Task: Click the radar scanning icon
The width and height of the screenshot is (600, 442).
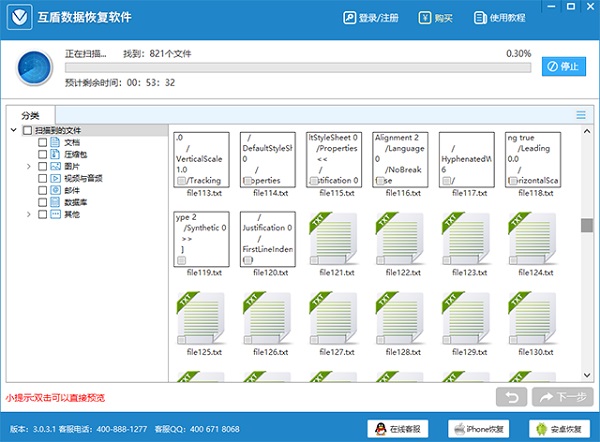Action: (34, 68)
